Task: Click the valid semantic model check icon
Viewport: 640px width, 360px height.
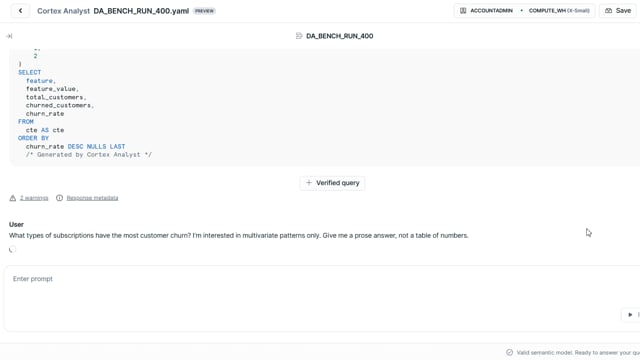Action: point(509,352)
